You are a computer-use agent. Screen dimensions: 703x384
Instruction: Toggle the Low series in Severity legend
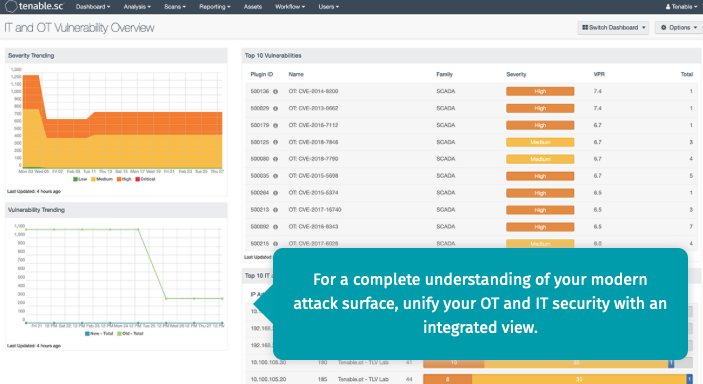[80, 179]
